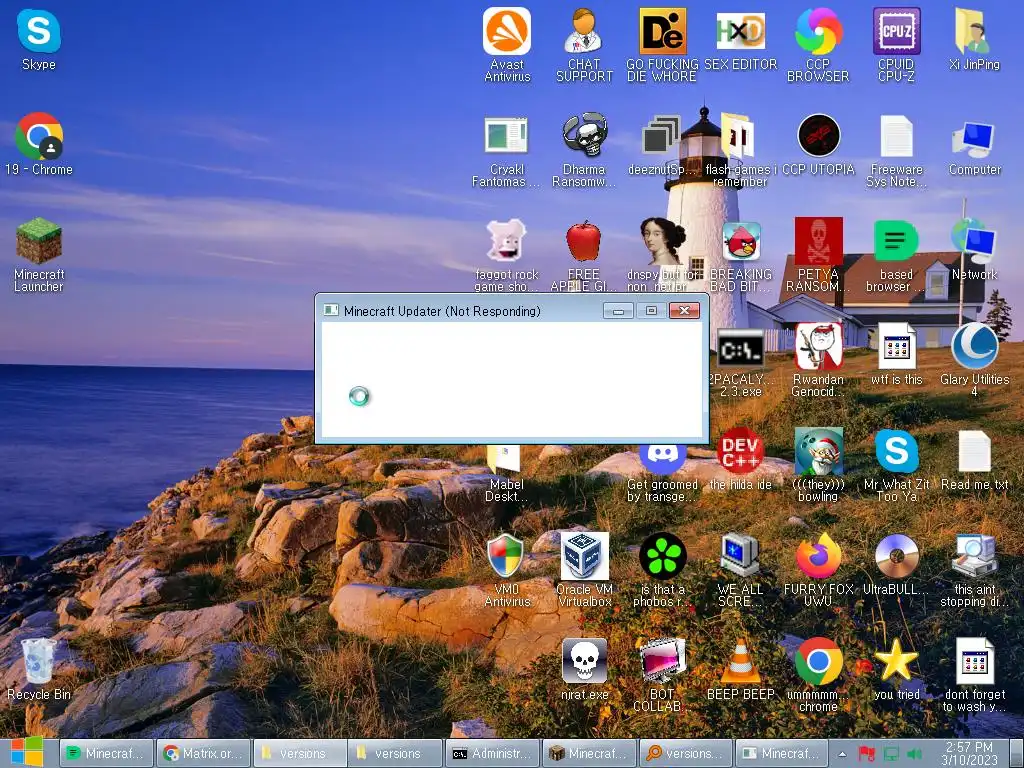
Task: Open the dont forget to wash y... file
Action: click(x=974, y=675)
